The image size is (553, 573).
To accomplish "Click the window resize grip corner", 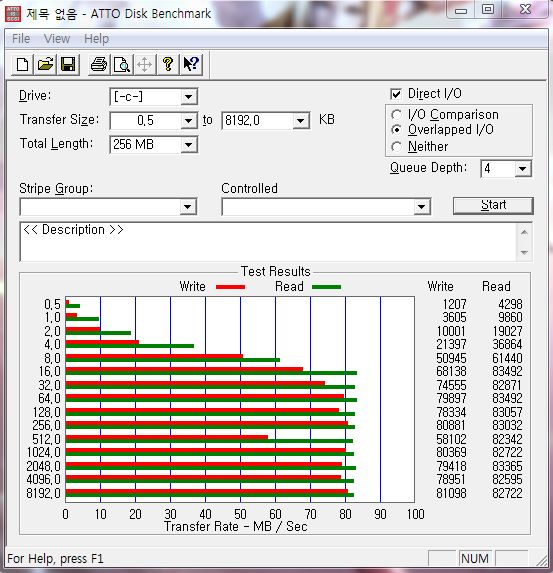I will 541,560.
